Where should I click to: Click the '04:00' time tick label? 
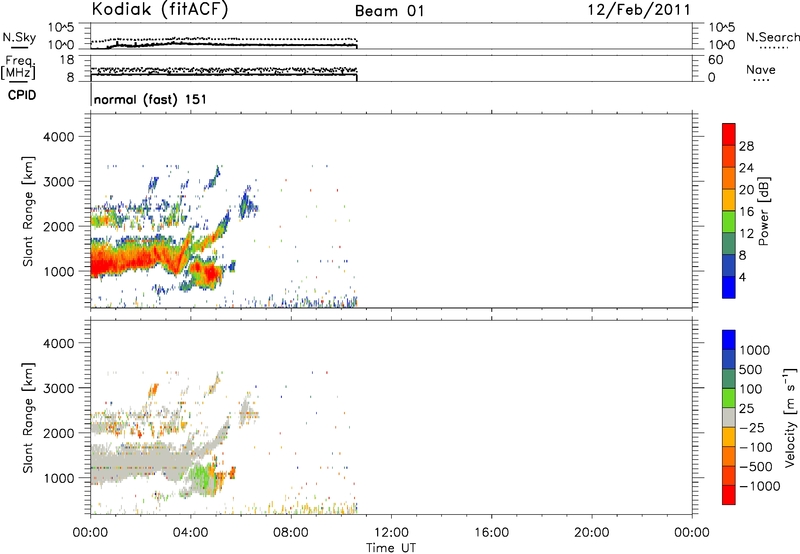(x=190, y=533)
